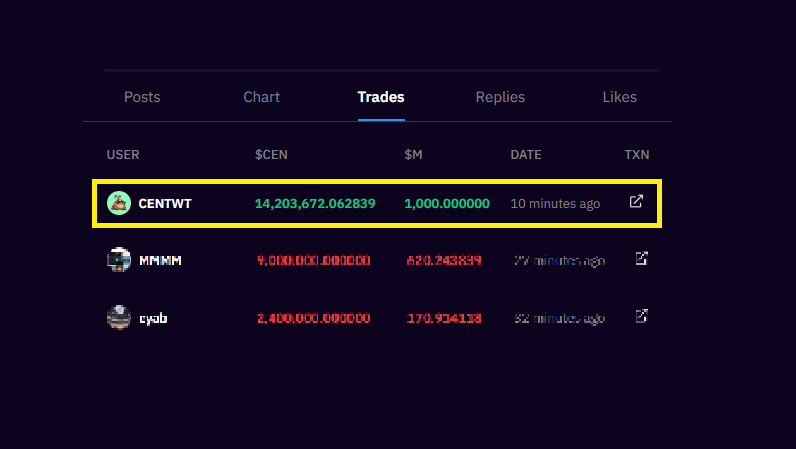Click the 14,203,672.062839 $CEN amount
The width and height of the screenshot is (796, 449).
[315, 204]
